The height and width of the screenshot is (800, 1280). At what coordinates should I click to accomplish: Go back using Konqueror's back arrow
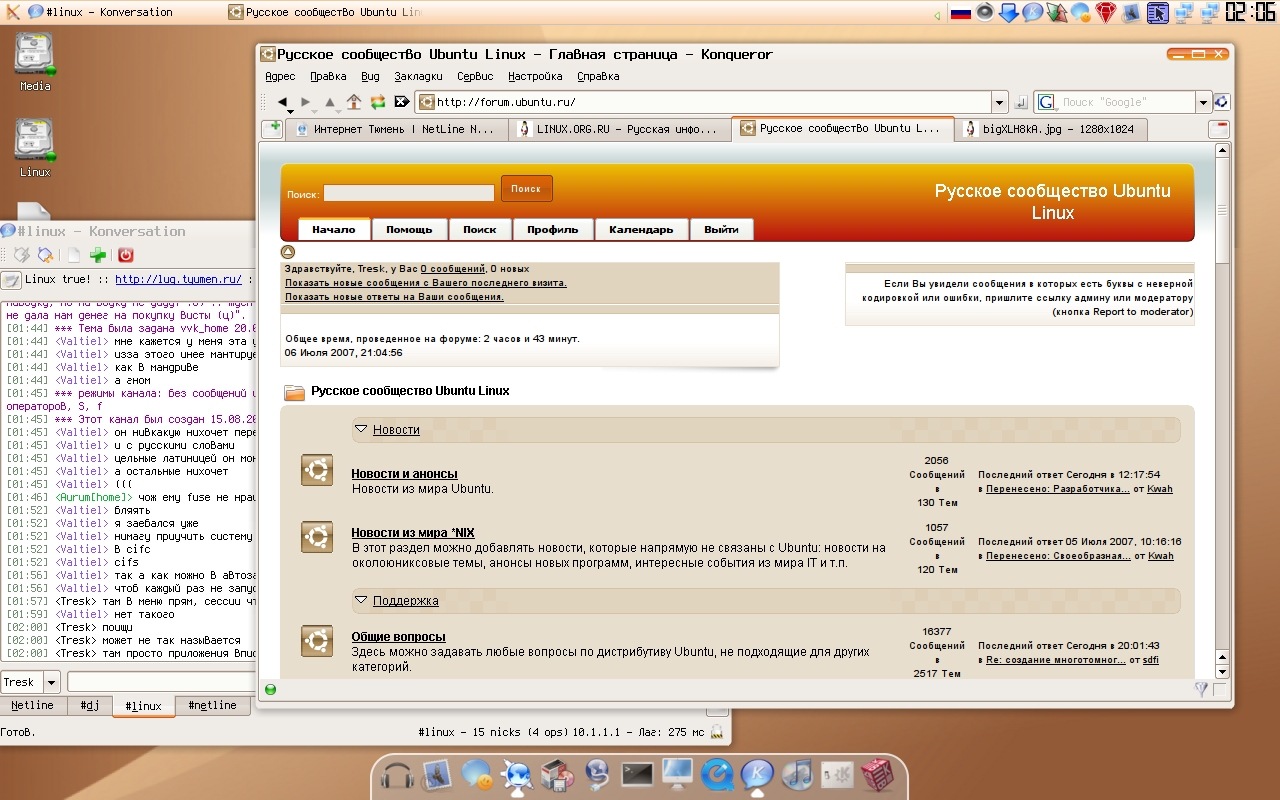pyautogui.click(x=283, y=102)
